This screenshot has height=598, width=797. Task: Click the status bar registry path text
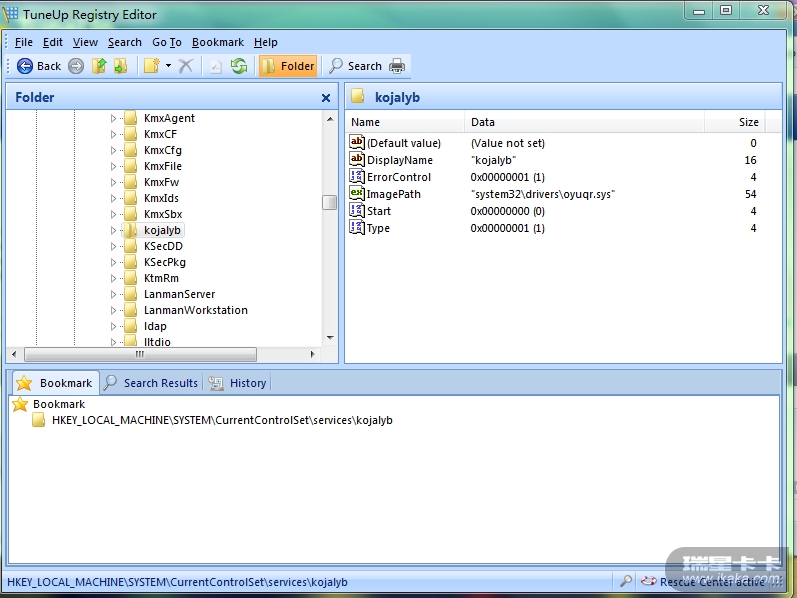click(177, 582)
